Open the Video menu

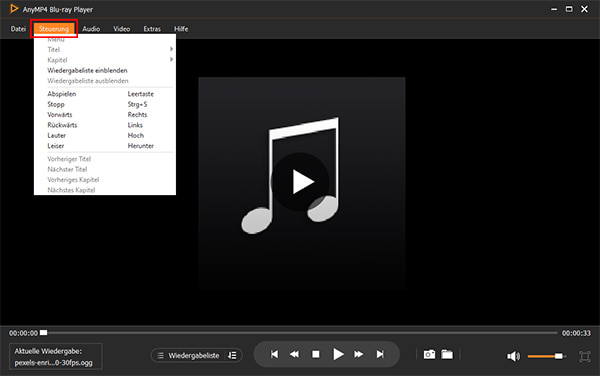[121, 29]
